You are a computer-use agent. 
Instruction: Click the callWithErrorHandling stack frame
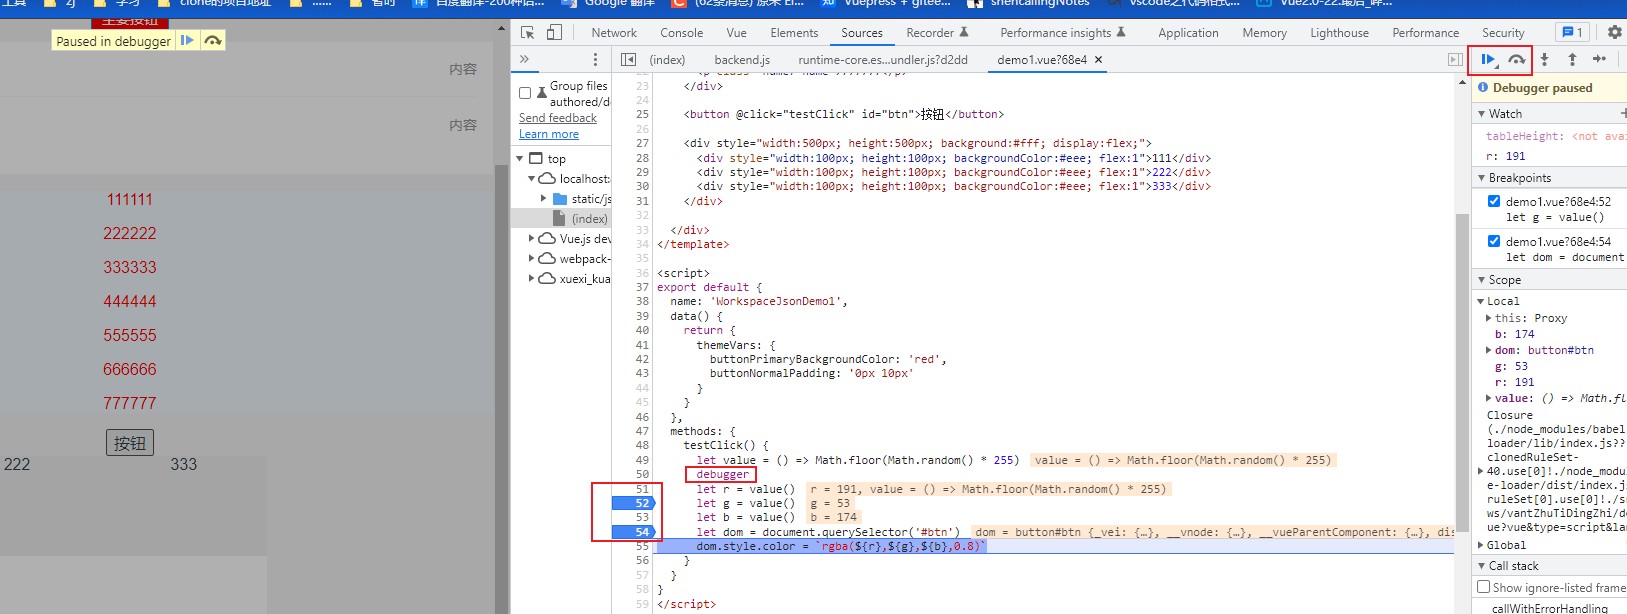click(1549, 608)
